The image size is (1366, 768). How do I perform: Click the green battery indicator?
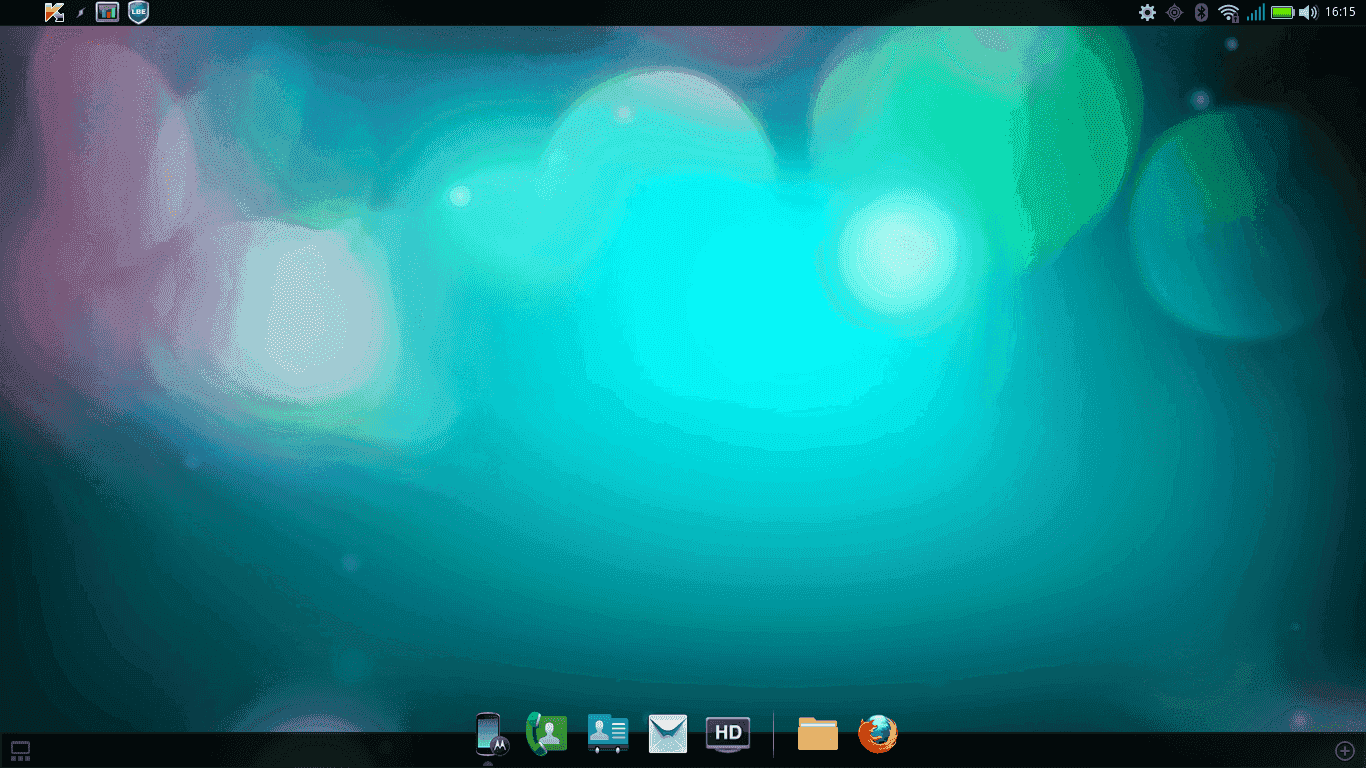[x=1283, y=12]
